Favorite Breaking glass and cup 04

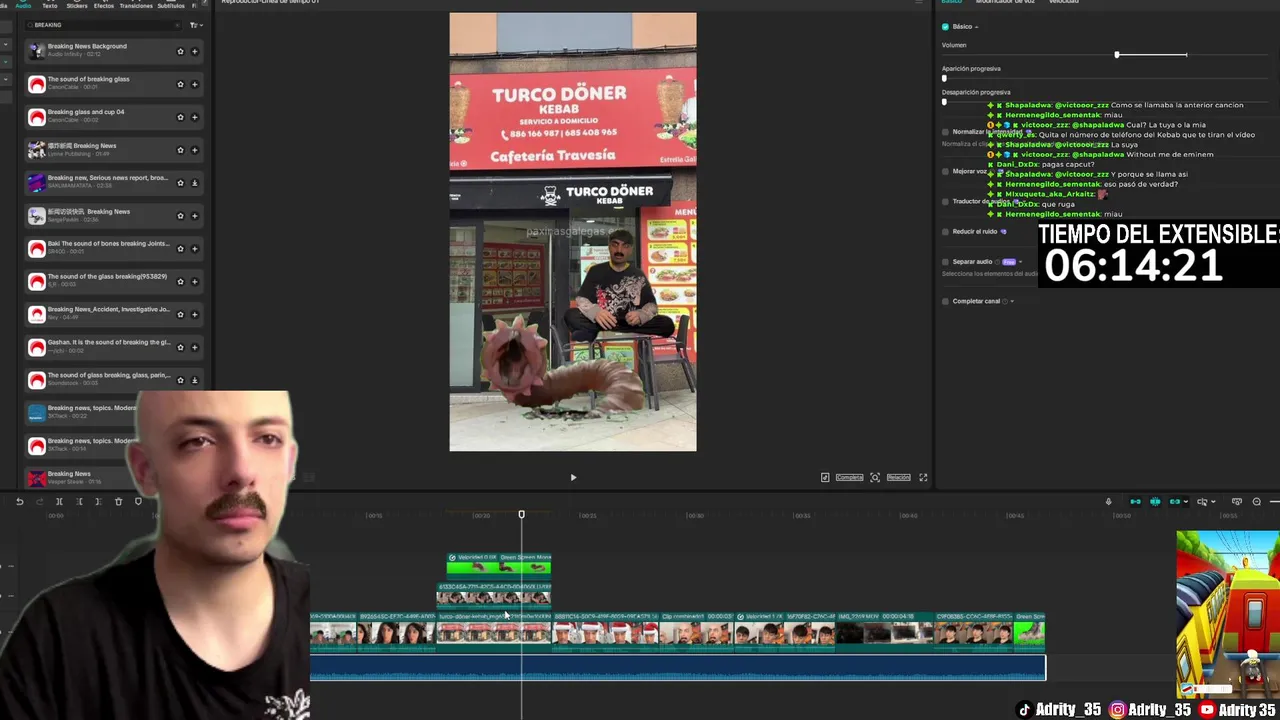pyautogui.click(x=180, y=117)
